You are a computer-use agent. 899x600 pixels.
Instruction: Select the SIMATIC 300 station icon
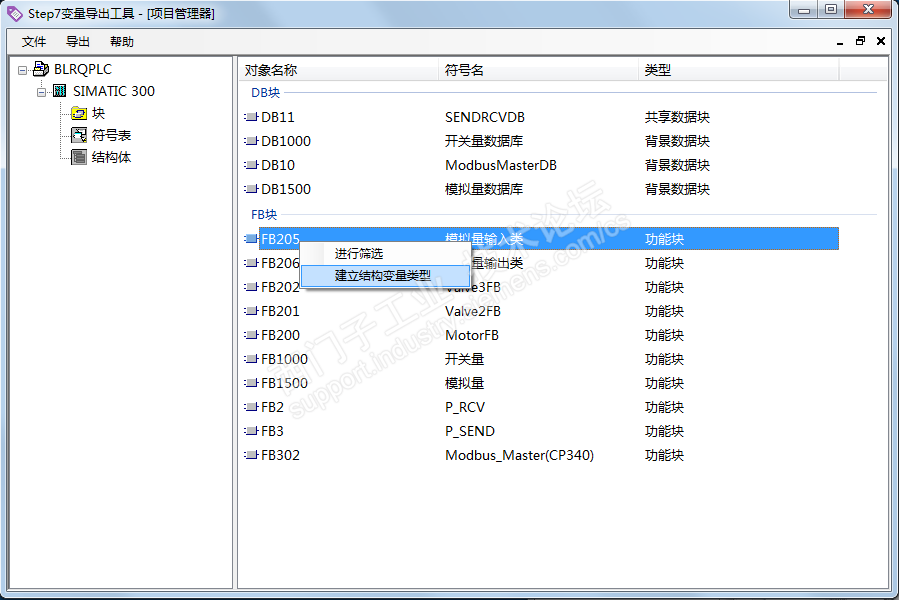[60, 91]
